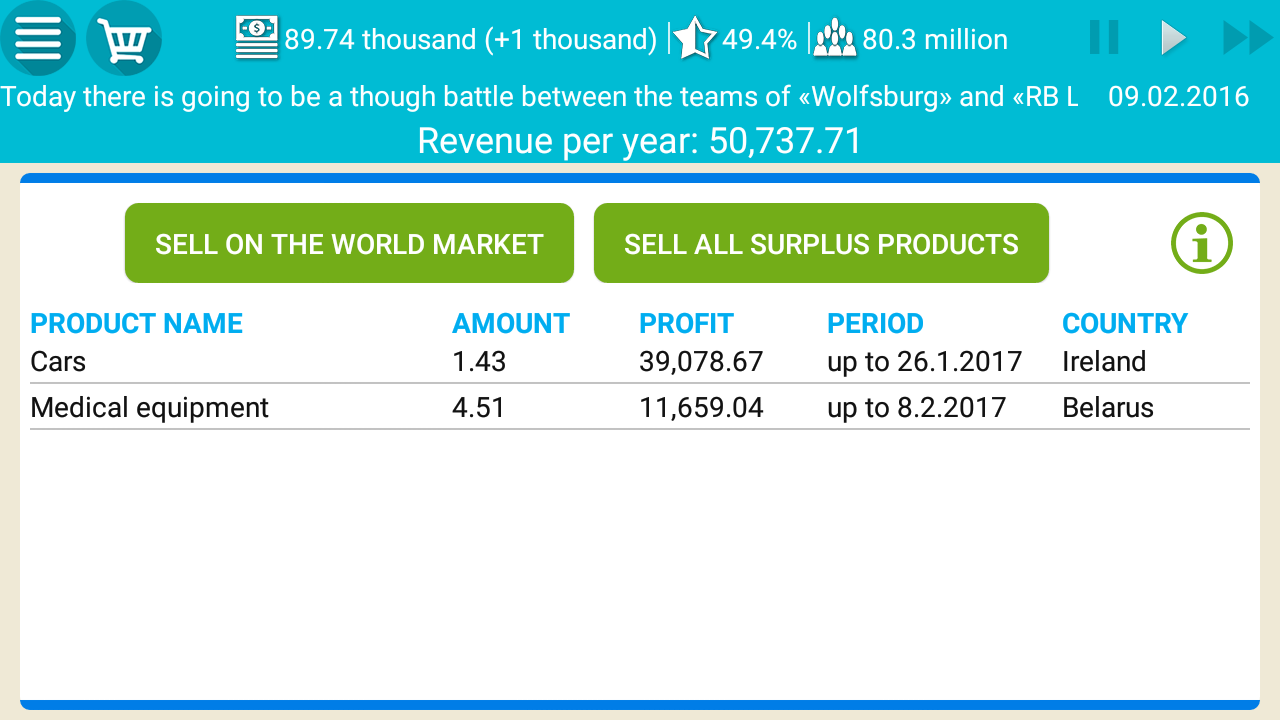Viewport: 1280px width, 720px height.
Task: Open the hamburger main menu
Action: [38, 39]
